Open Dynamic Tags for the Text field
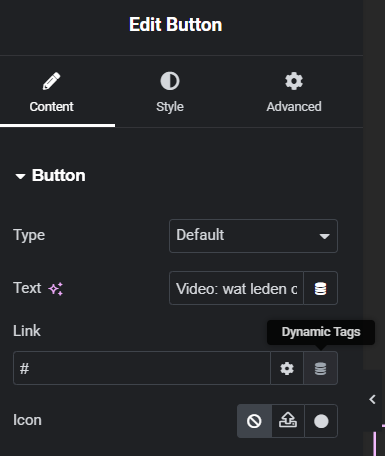The height and width of the screenshot is (456, 385). tap(320, 288)
